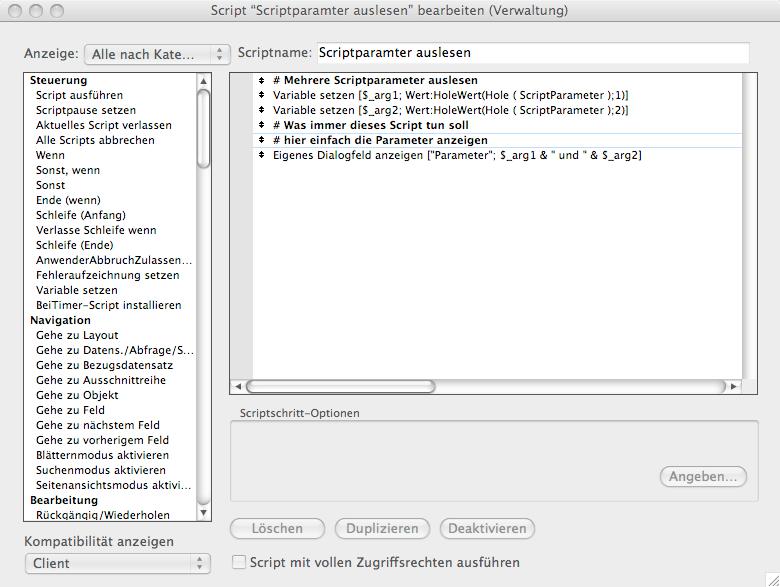Enable 'Script mit vollen Zugriffsrechten ausführen' checkbox

(x=239, y=563)
